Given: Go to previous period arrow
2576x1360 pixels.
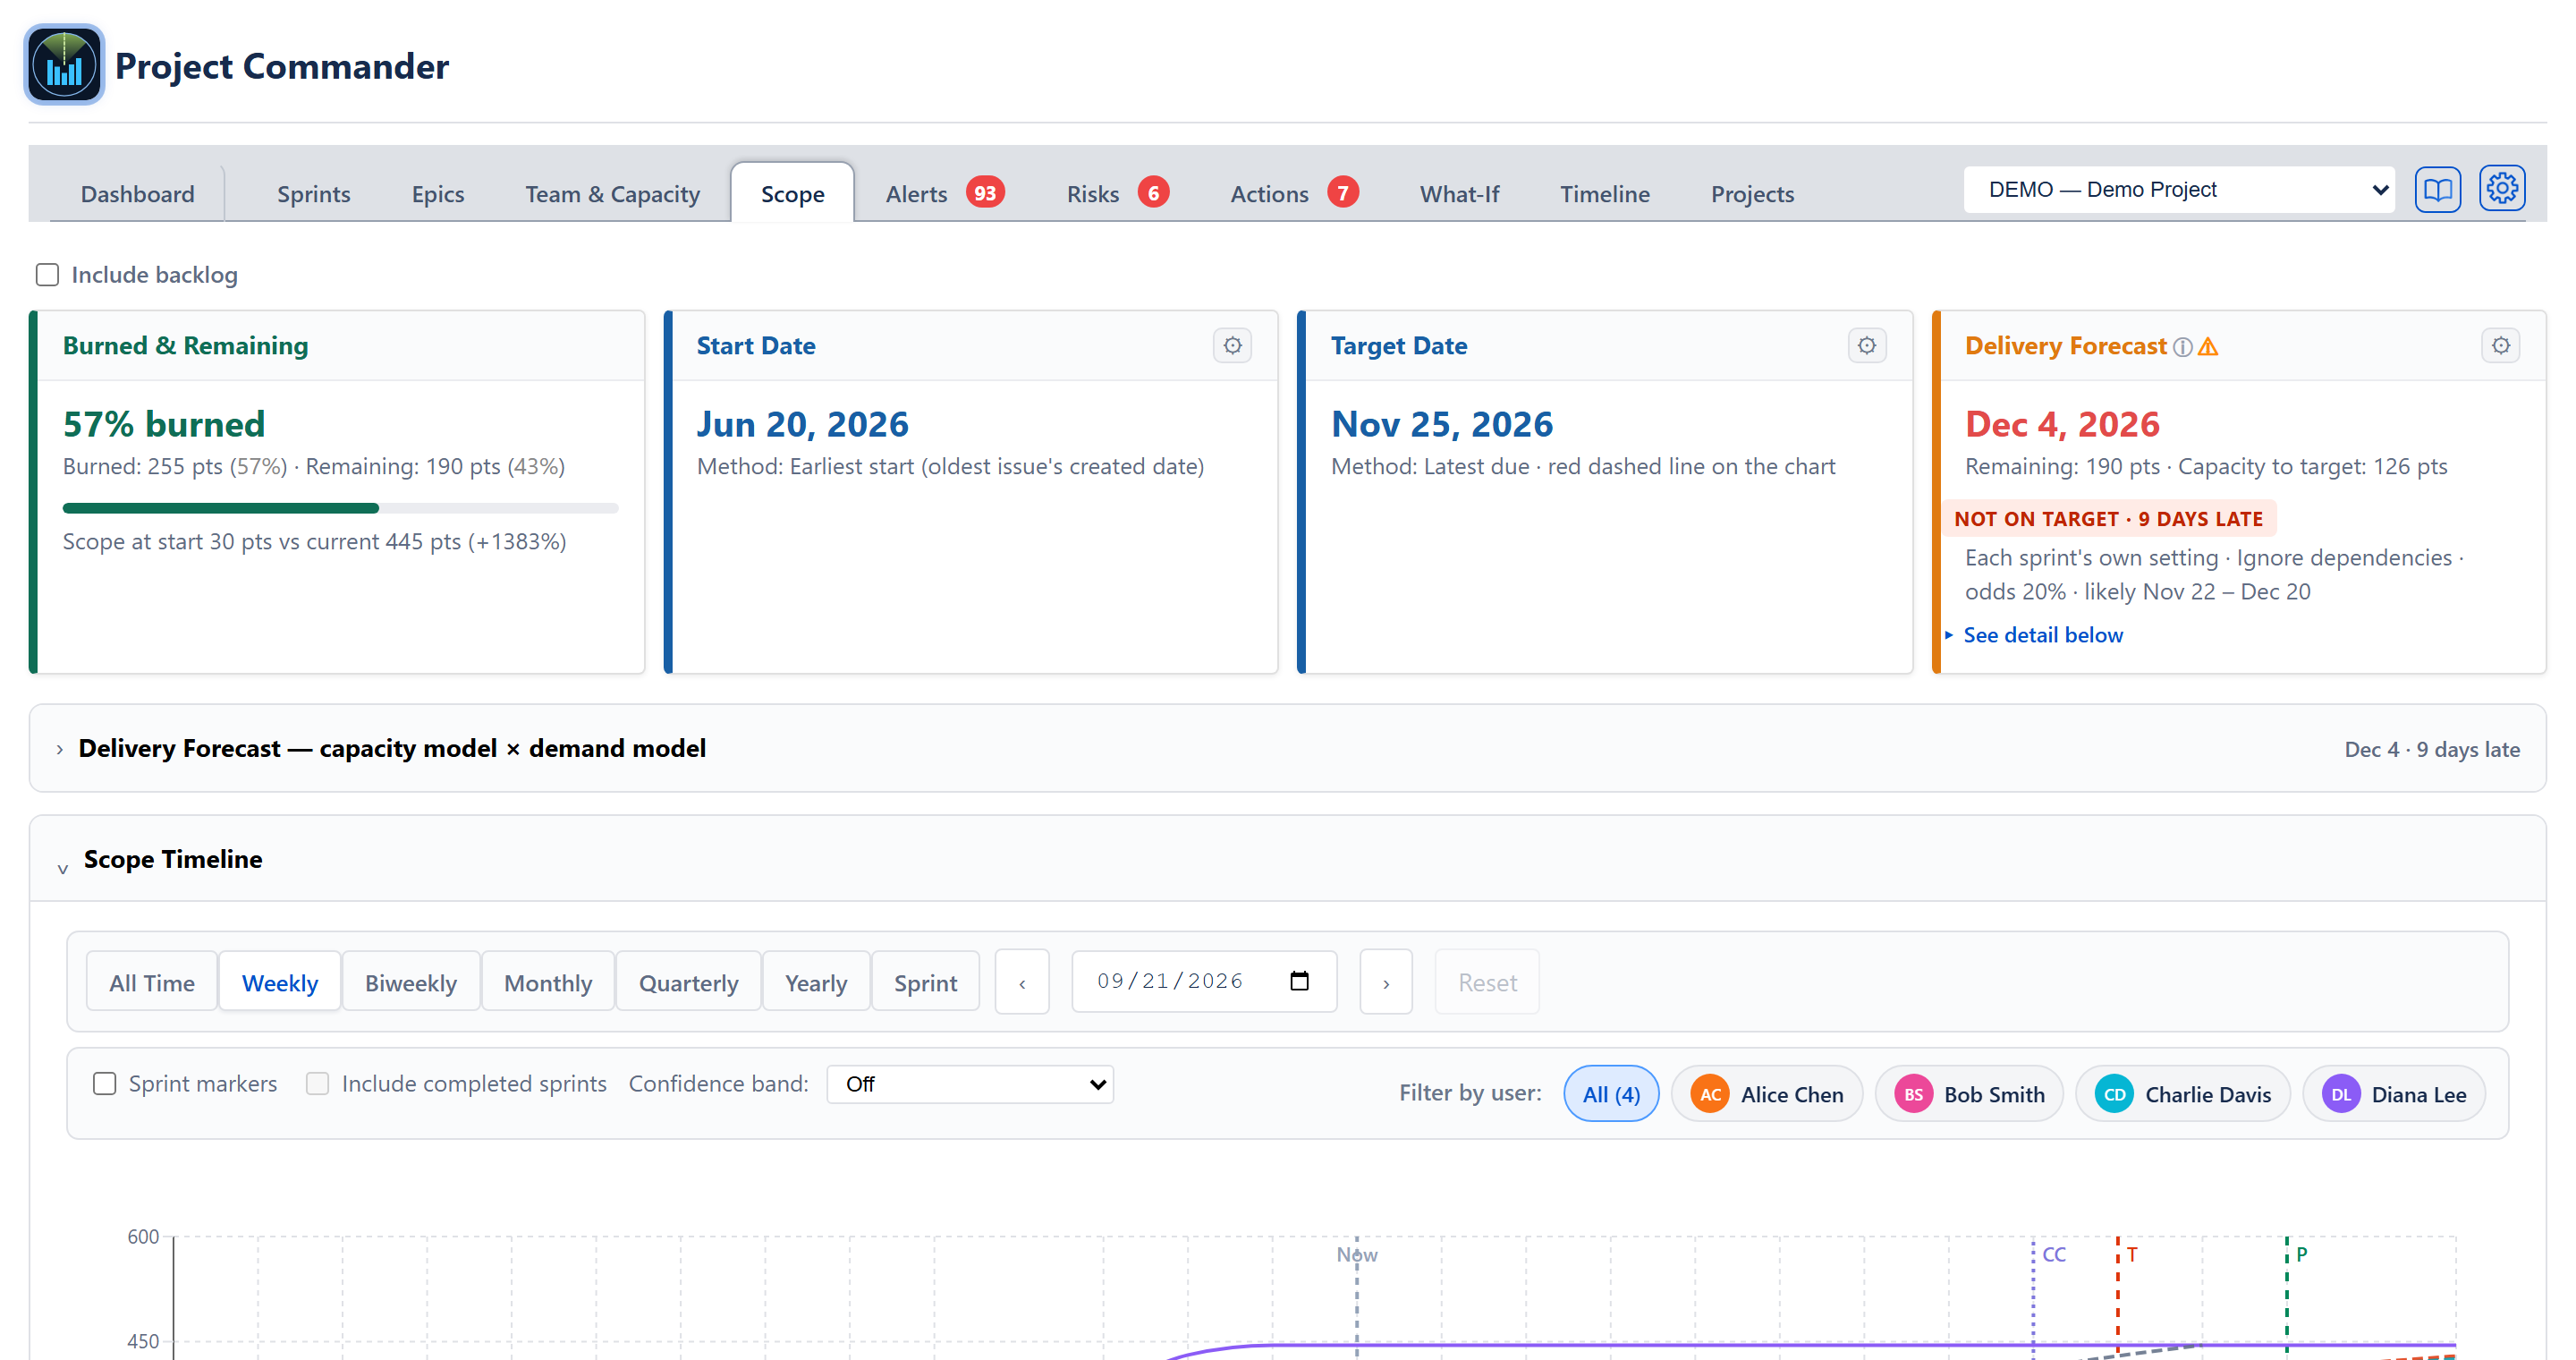Looking at the screenshot, I should pos(1022,982).
